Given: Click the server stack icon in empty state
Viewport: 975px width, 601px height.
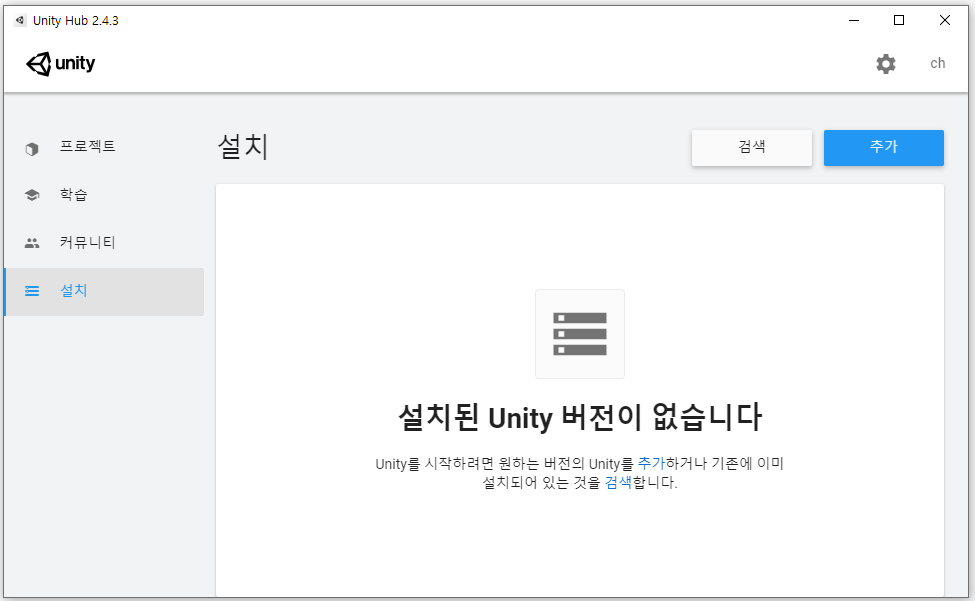Looking at the screenshot, I should (x=580, y=334).
